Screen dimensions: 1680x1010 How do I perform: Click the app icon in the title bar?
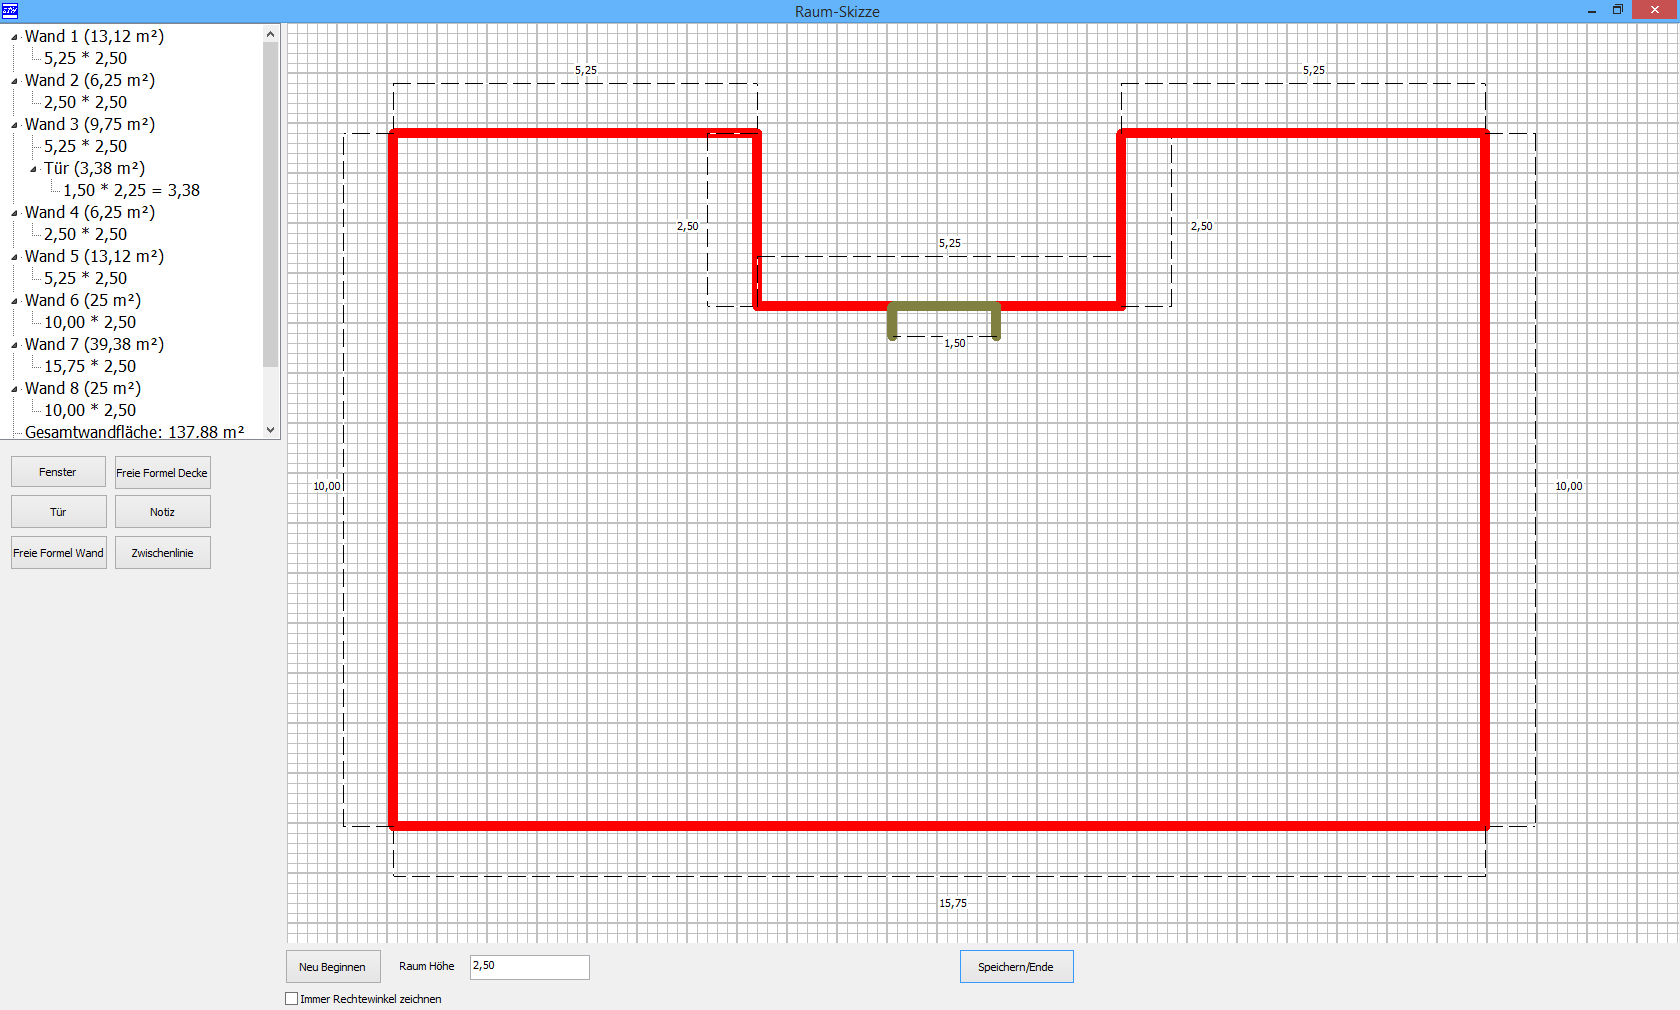click(x=10, y=11)
